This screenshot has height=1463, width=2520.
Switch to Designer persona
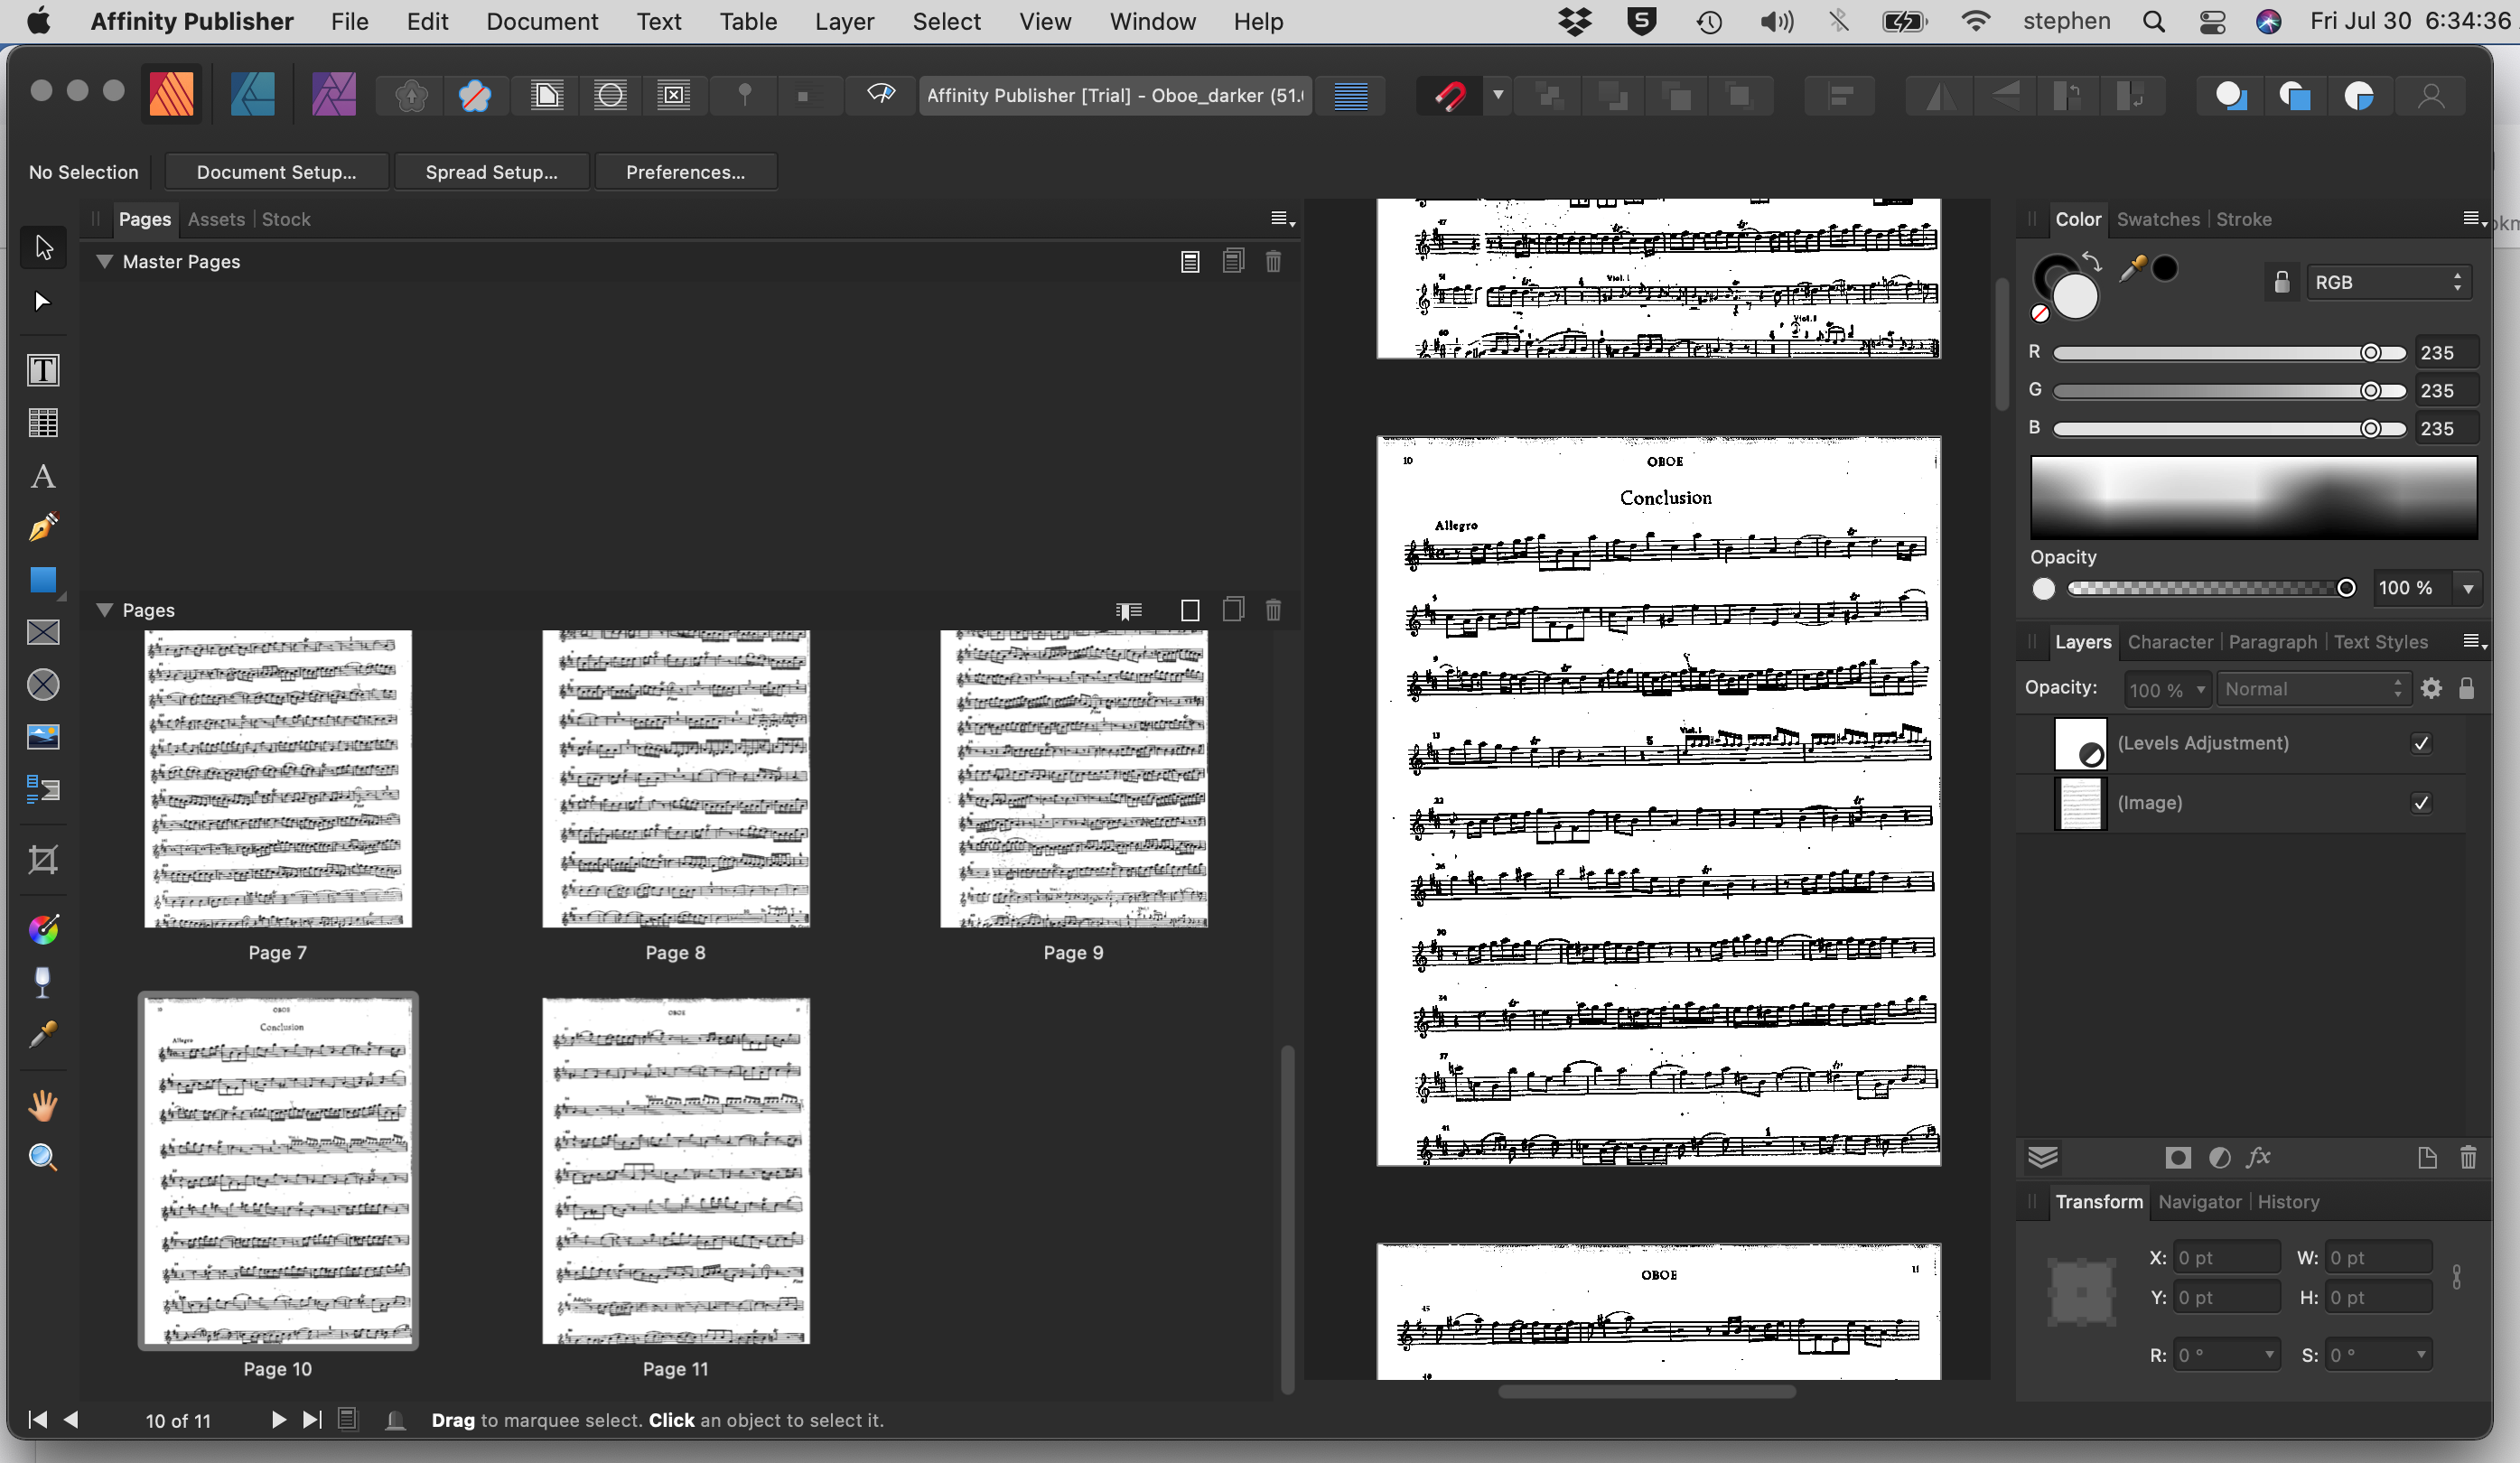253,95
